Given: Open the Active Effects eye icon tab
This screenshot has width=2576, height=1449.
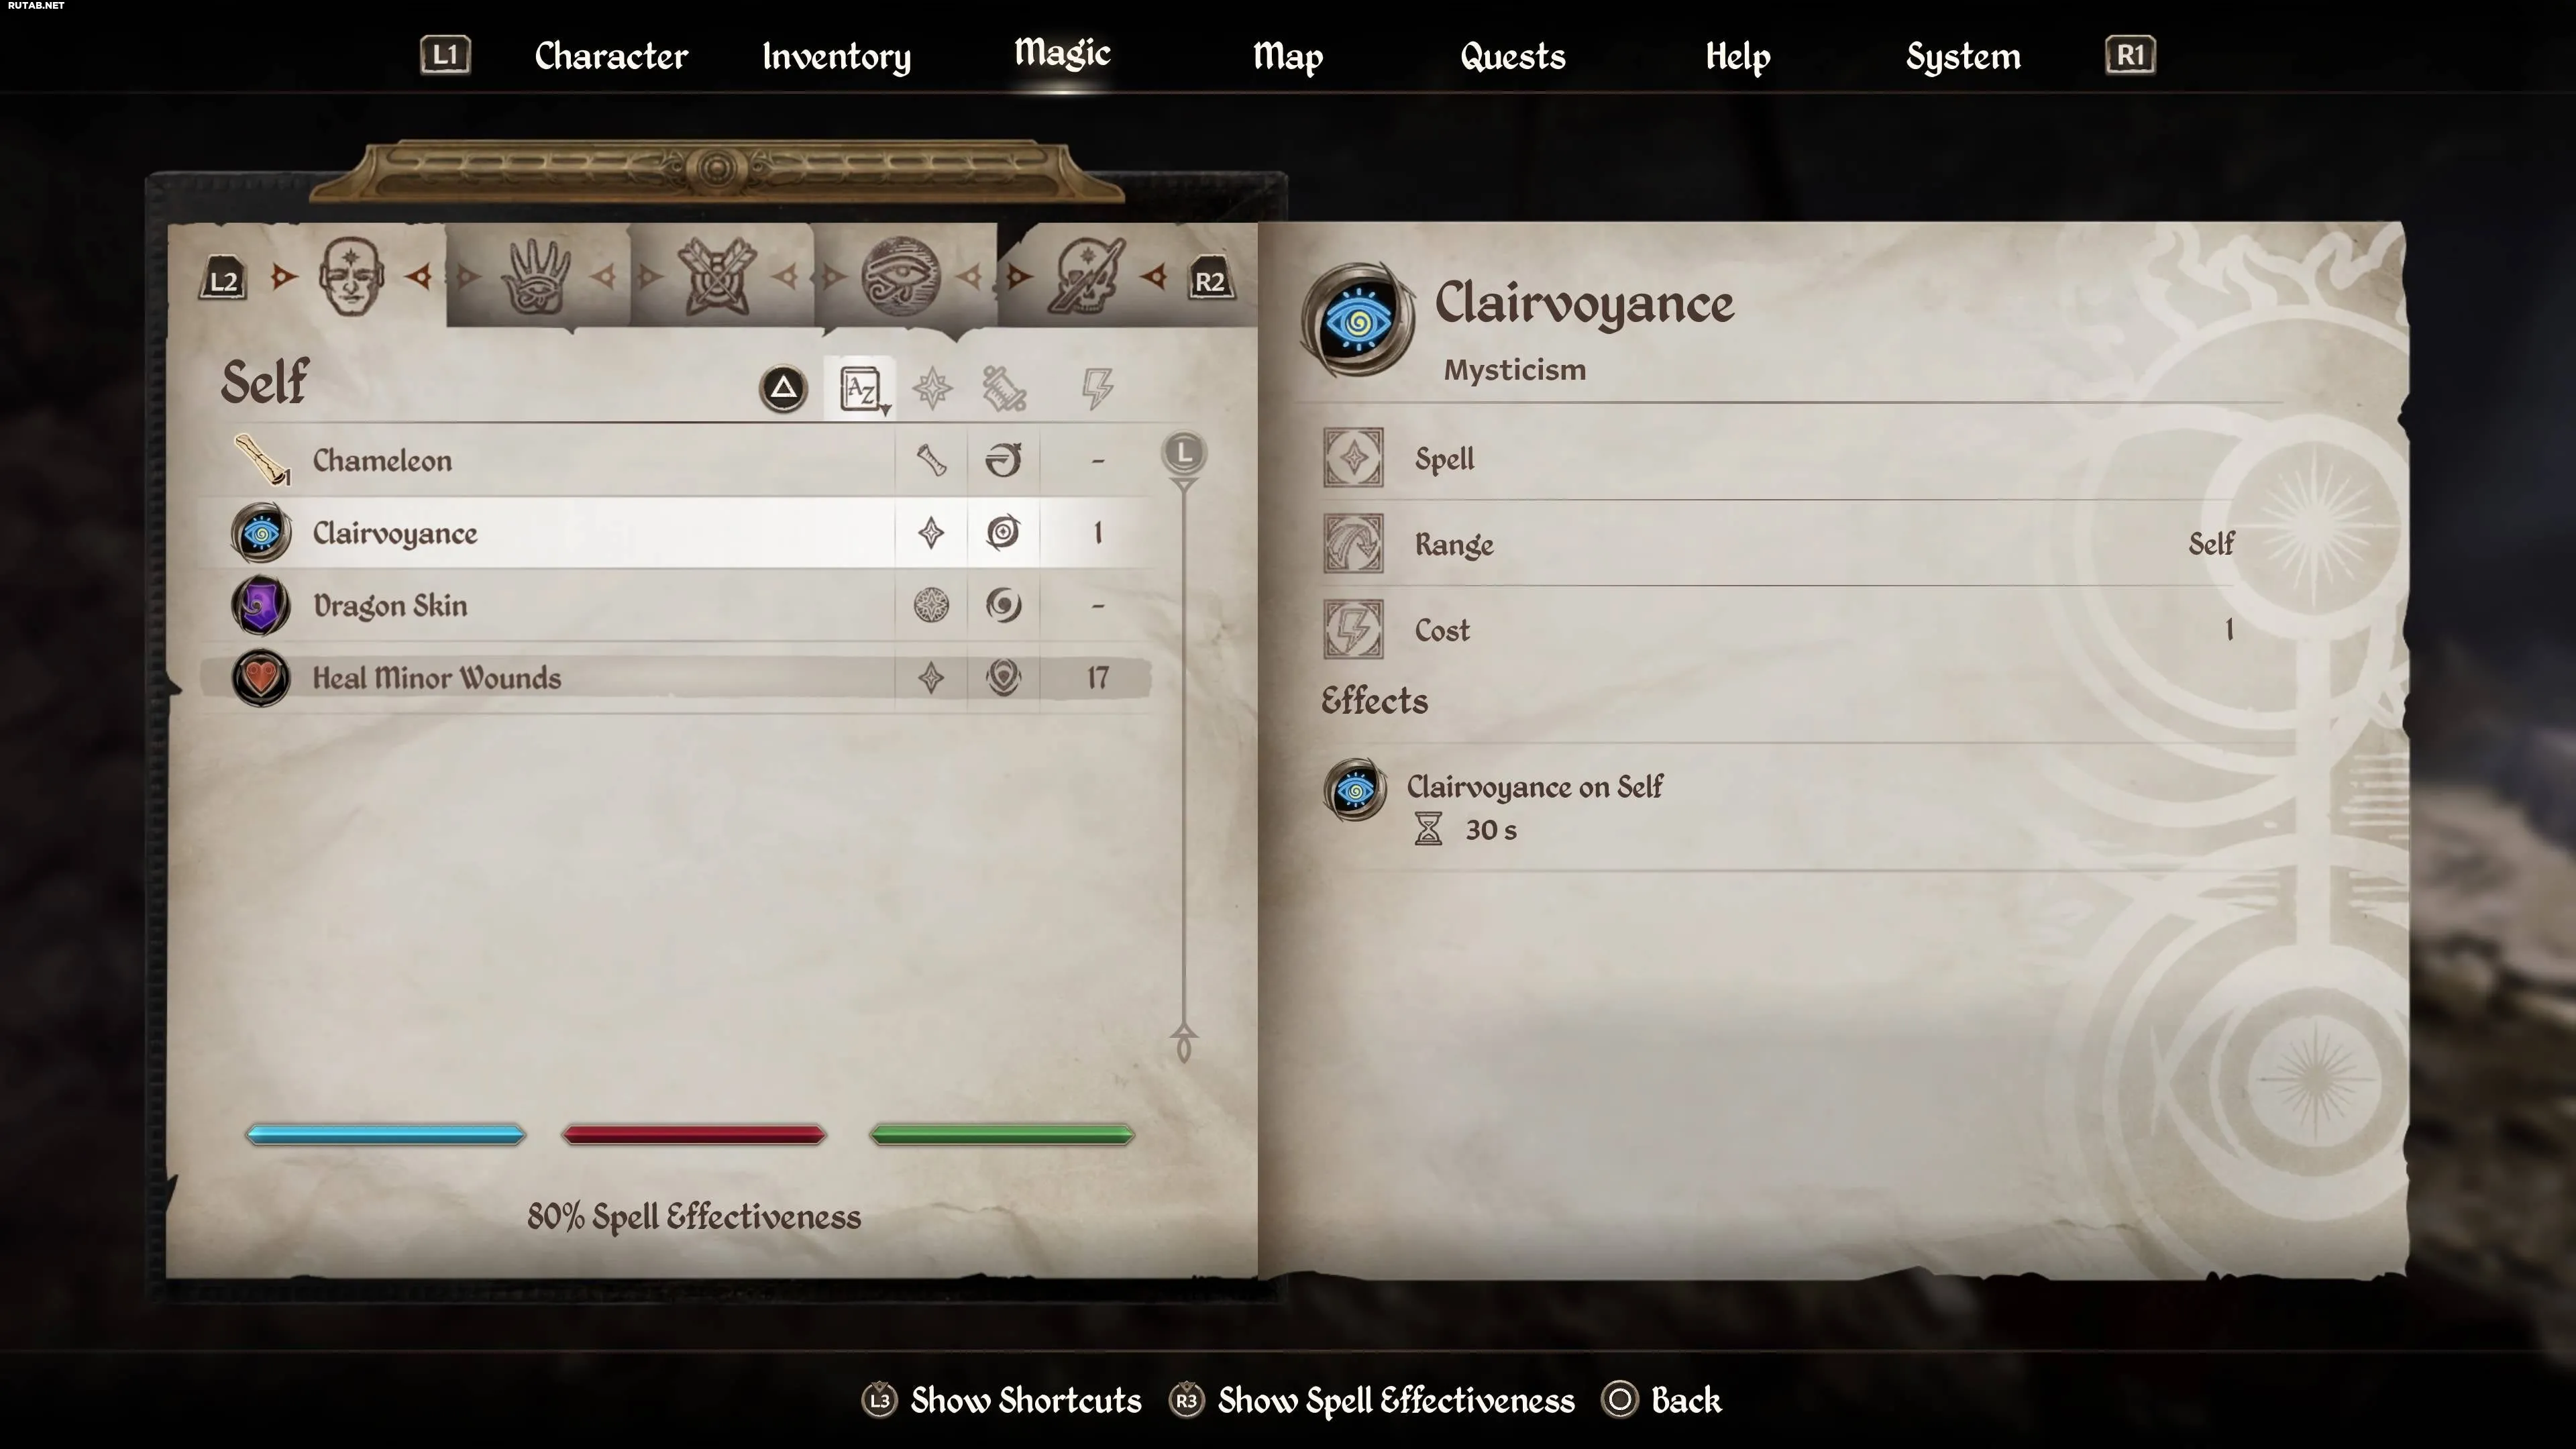Looking at the screenshot, I should point(900,276).
